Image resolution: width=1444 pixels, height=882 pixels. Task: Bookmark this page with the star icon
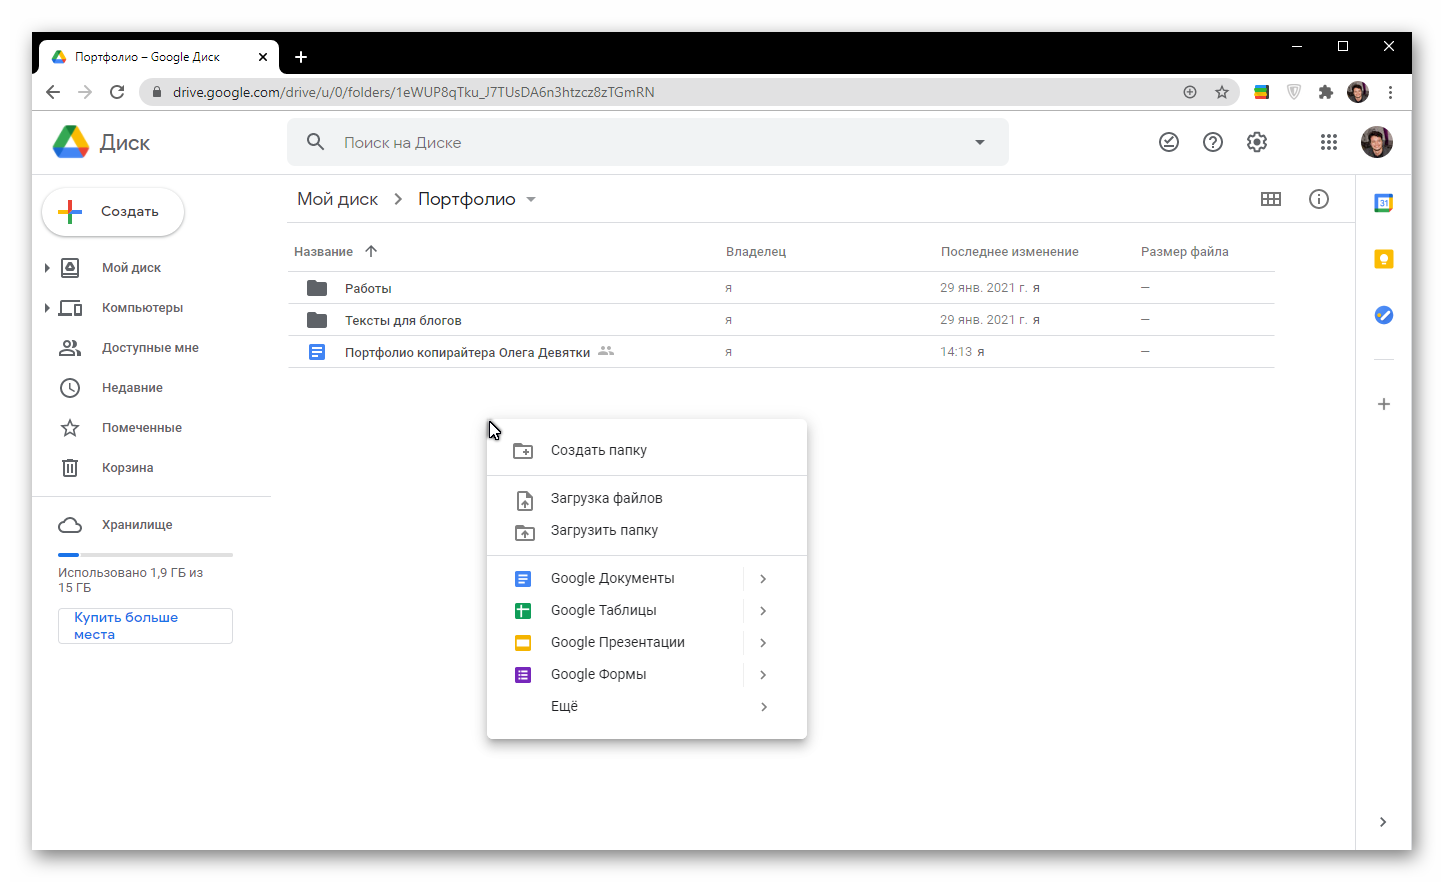[1222, 92]
